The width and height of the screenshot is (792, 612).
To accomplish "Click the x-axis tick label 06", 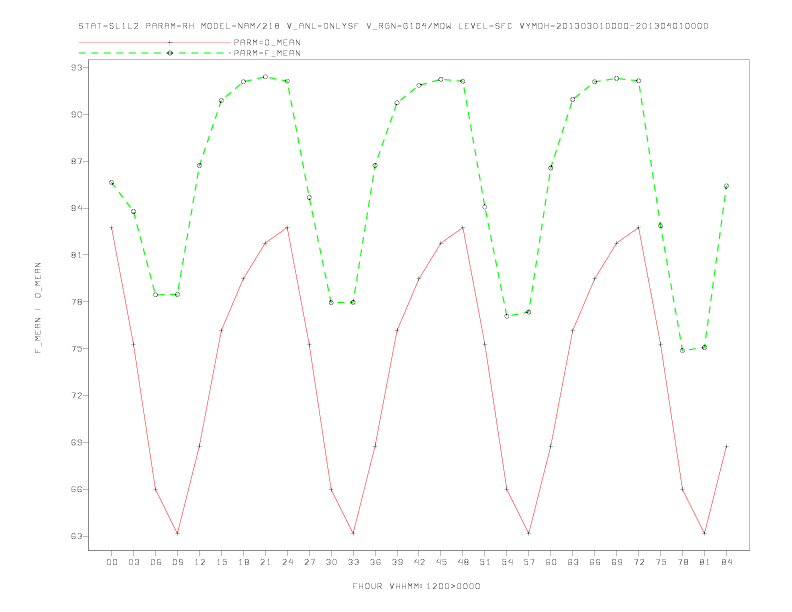I will pyautogui.click(x=156, y=562).
